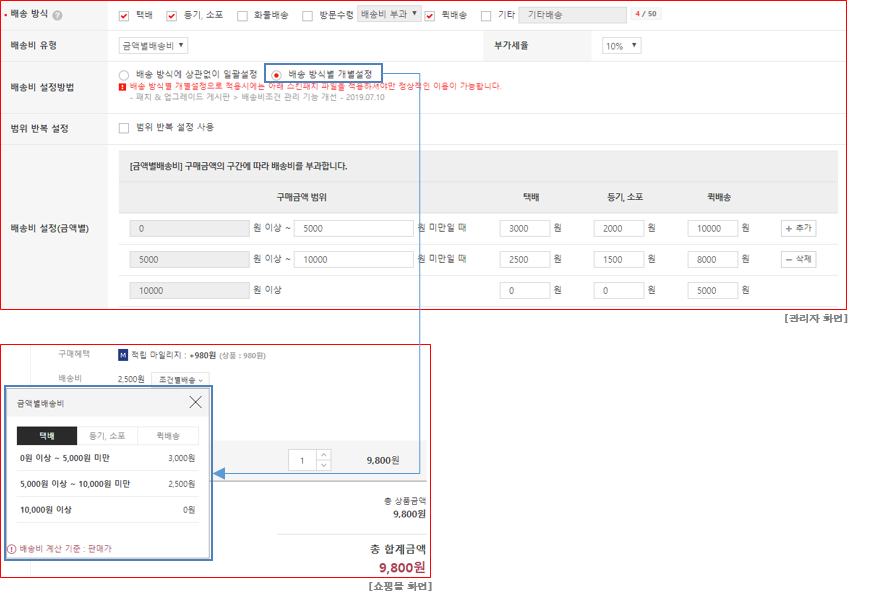Switch to the 등기, 소포 tab in popup
877x599 pixels.
(x=107, y=436)
